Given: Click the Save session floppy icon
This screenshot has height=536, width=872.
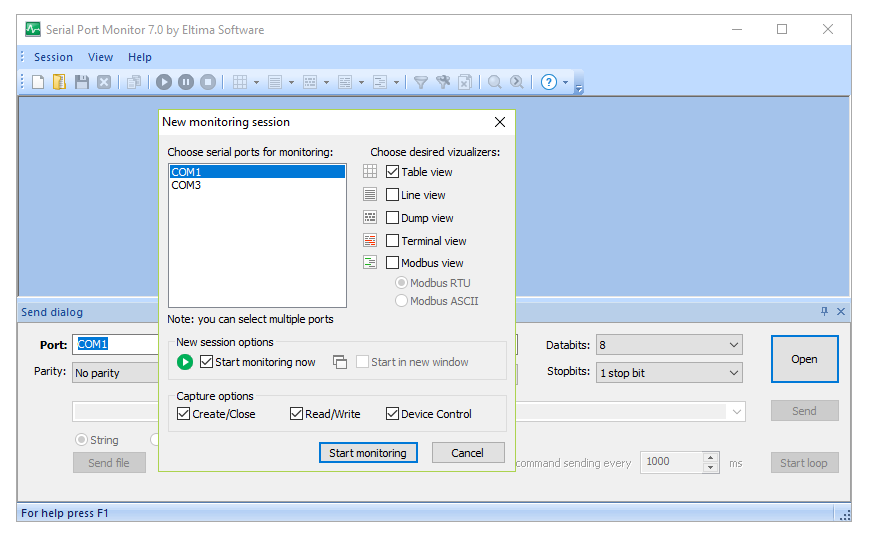Looking at the screenshot, I should 82,82.
